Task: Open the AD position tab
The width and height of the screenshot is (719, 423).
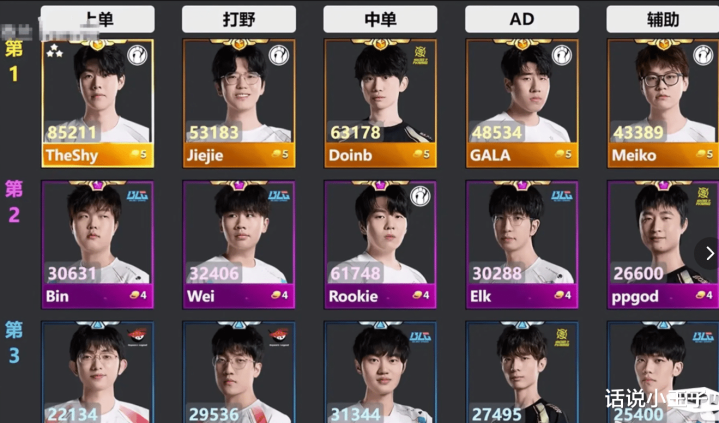Action: 522,19
